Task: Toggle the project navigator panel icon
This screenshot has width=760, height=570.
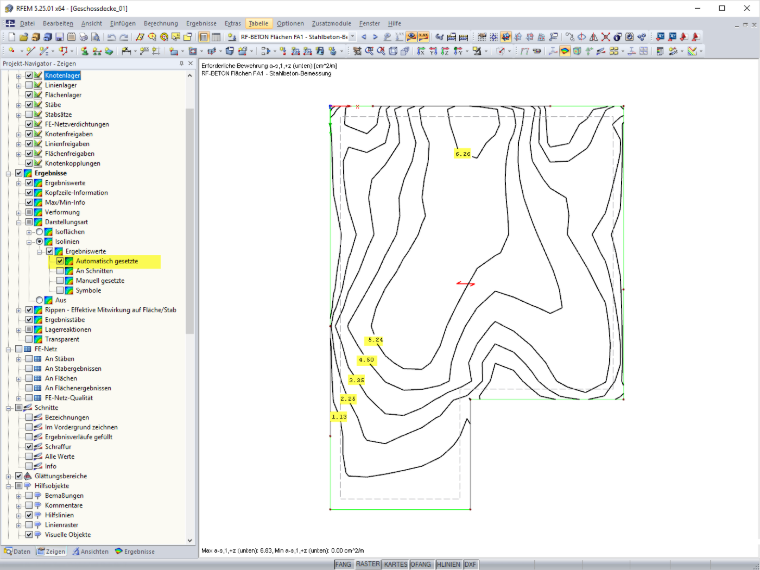Action: pyautogui.click(x=204, y=37)
